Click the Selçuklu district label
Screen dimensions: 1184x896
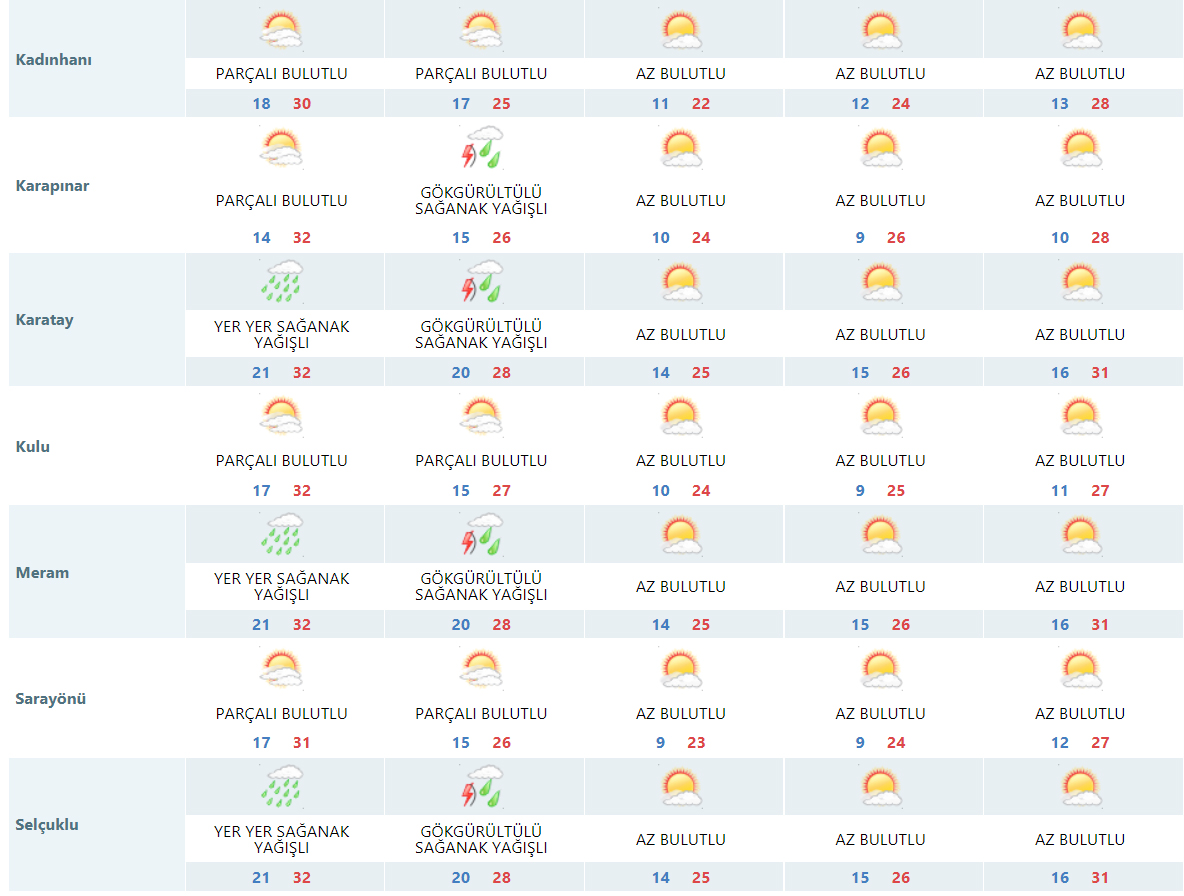click(x=47, y=825)
